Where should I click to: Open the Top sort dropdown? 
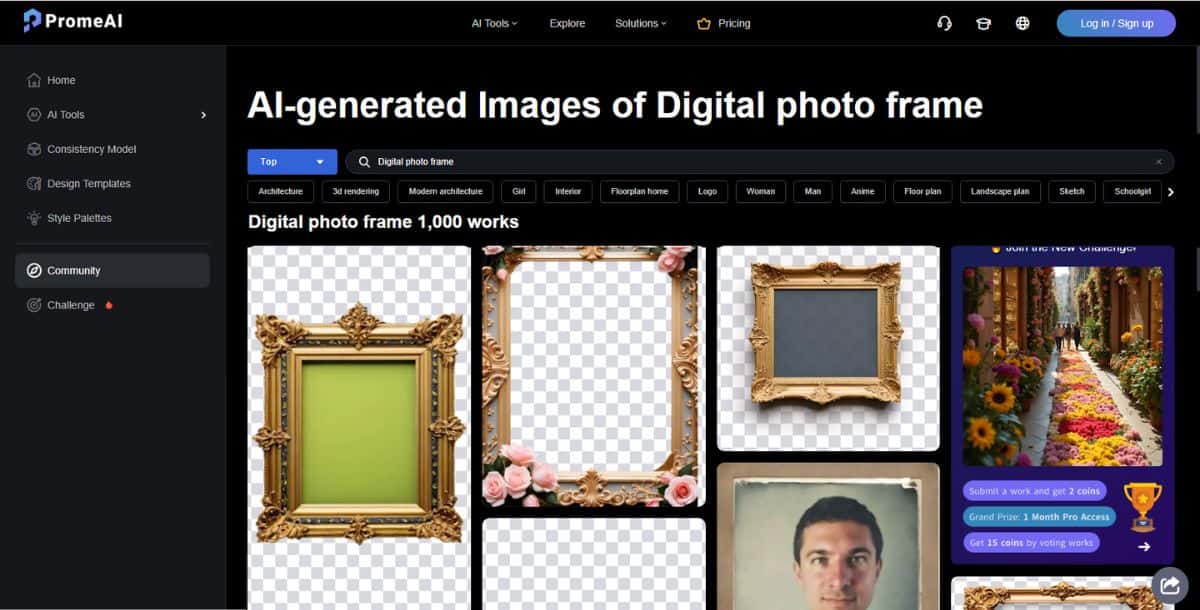292,162
